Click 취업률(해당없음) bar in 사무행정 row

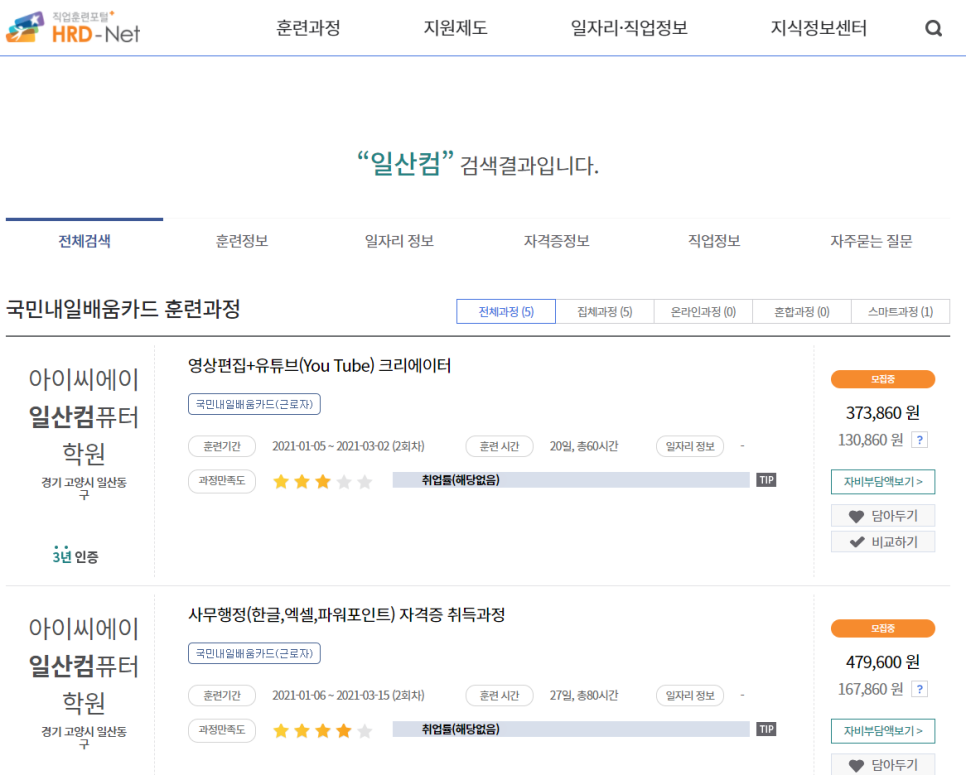571,729
